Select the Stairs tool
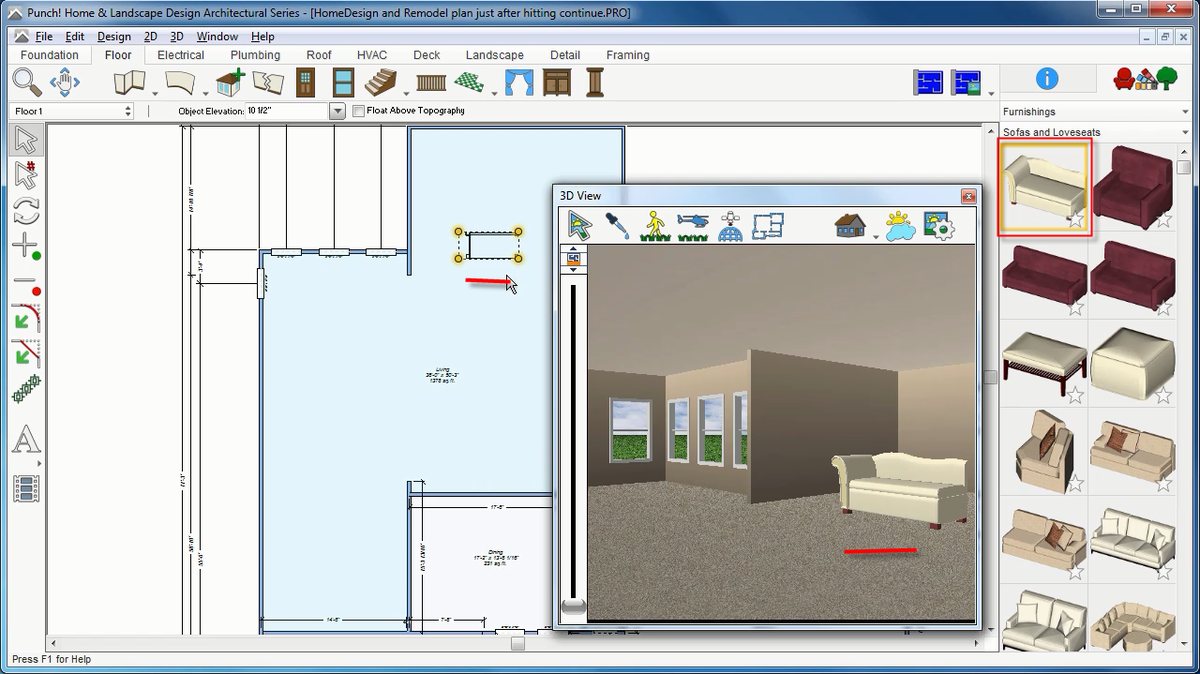 (380, 82)
